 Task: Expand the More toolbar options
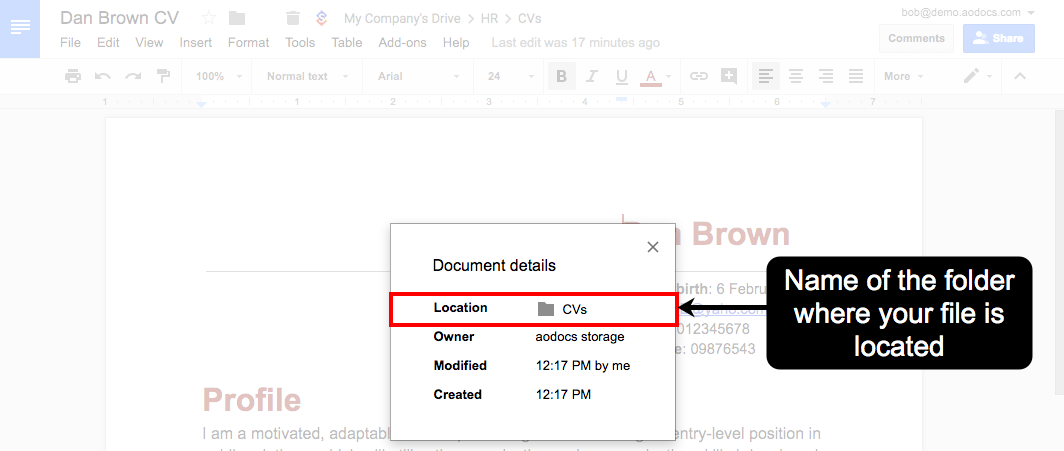pyautogui.click(x=903, y=76)
